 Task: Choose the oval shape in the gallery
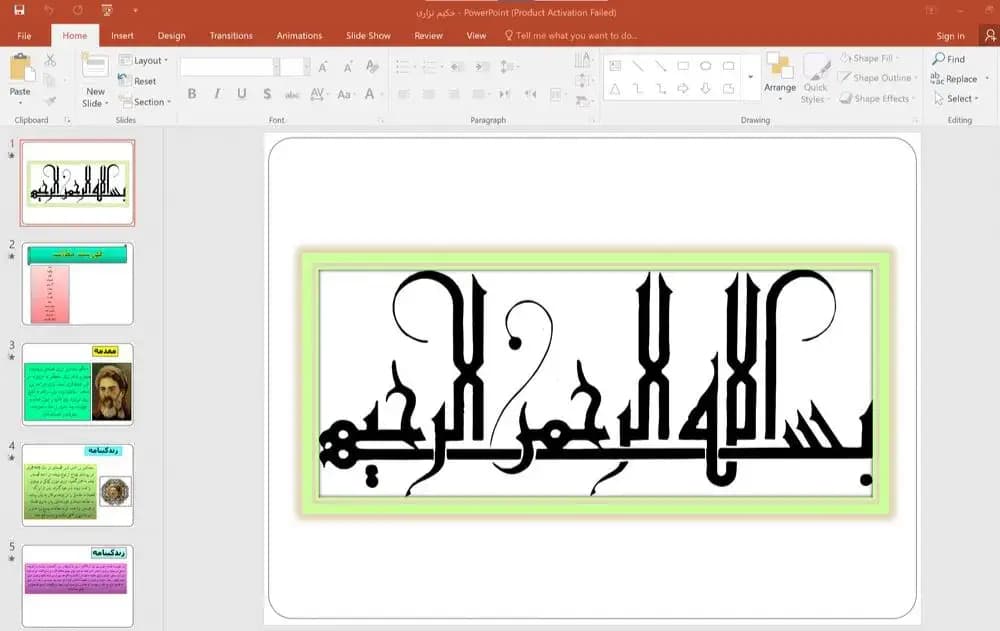[705, 66]
